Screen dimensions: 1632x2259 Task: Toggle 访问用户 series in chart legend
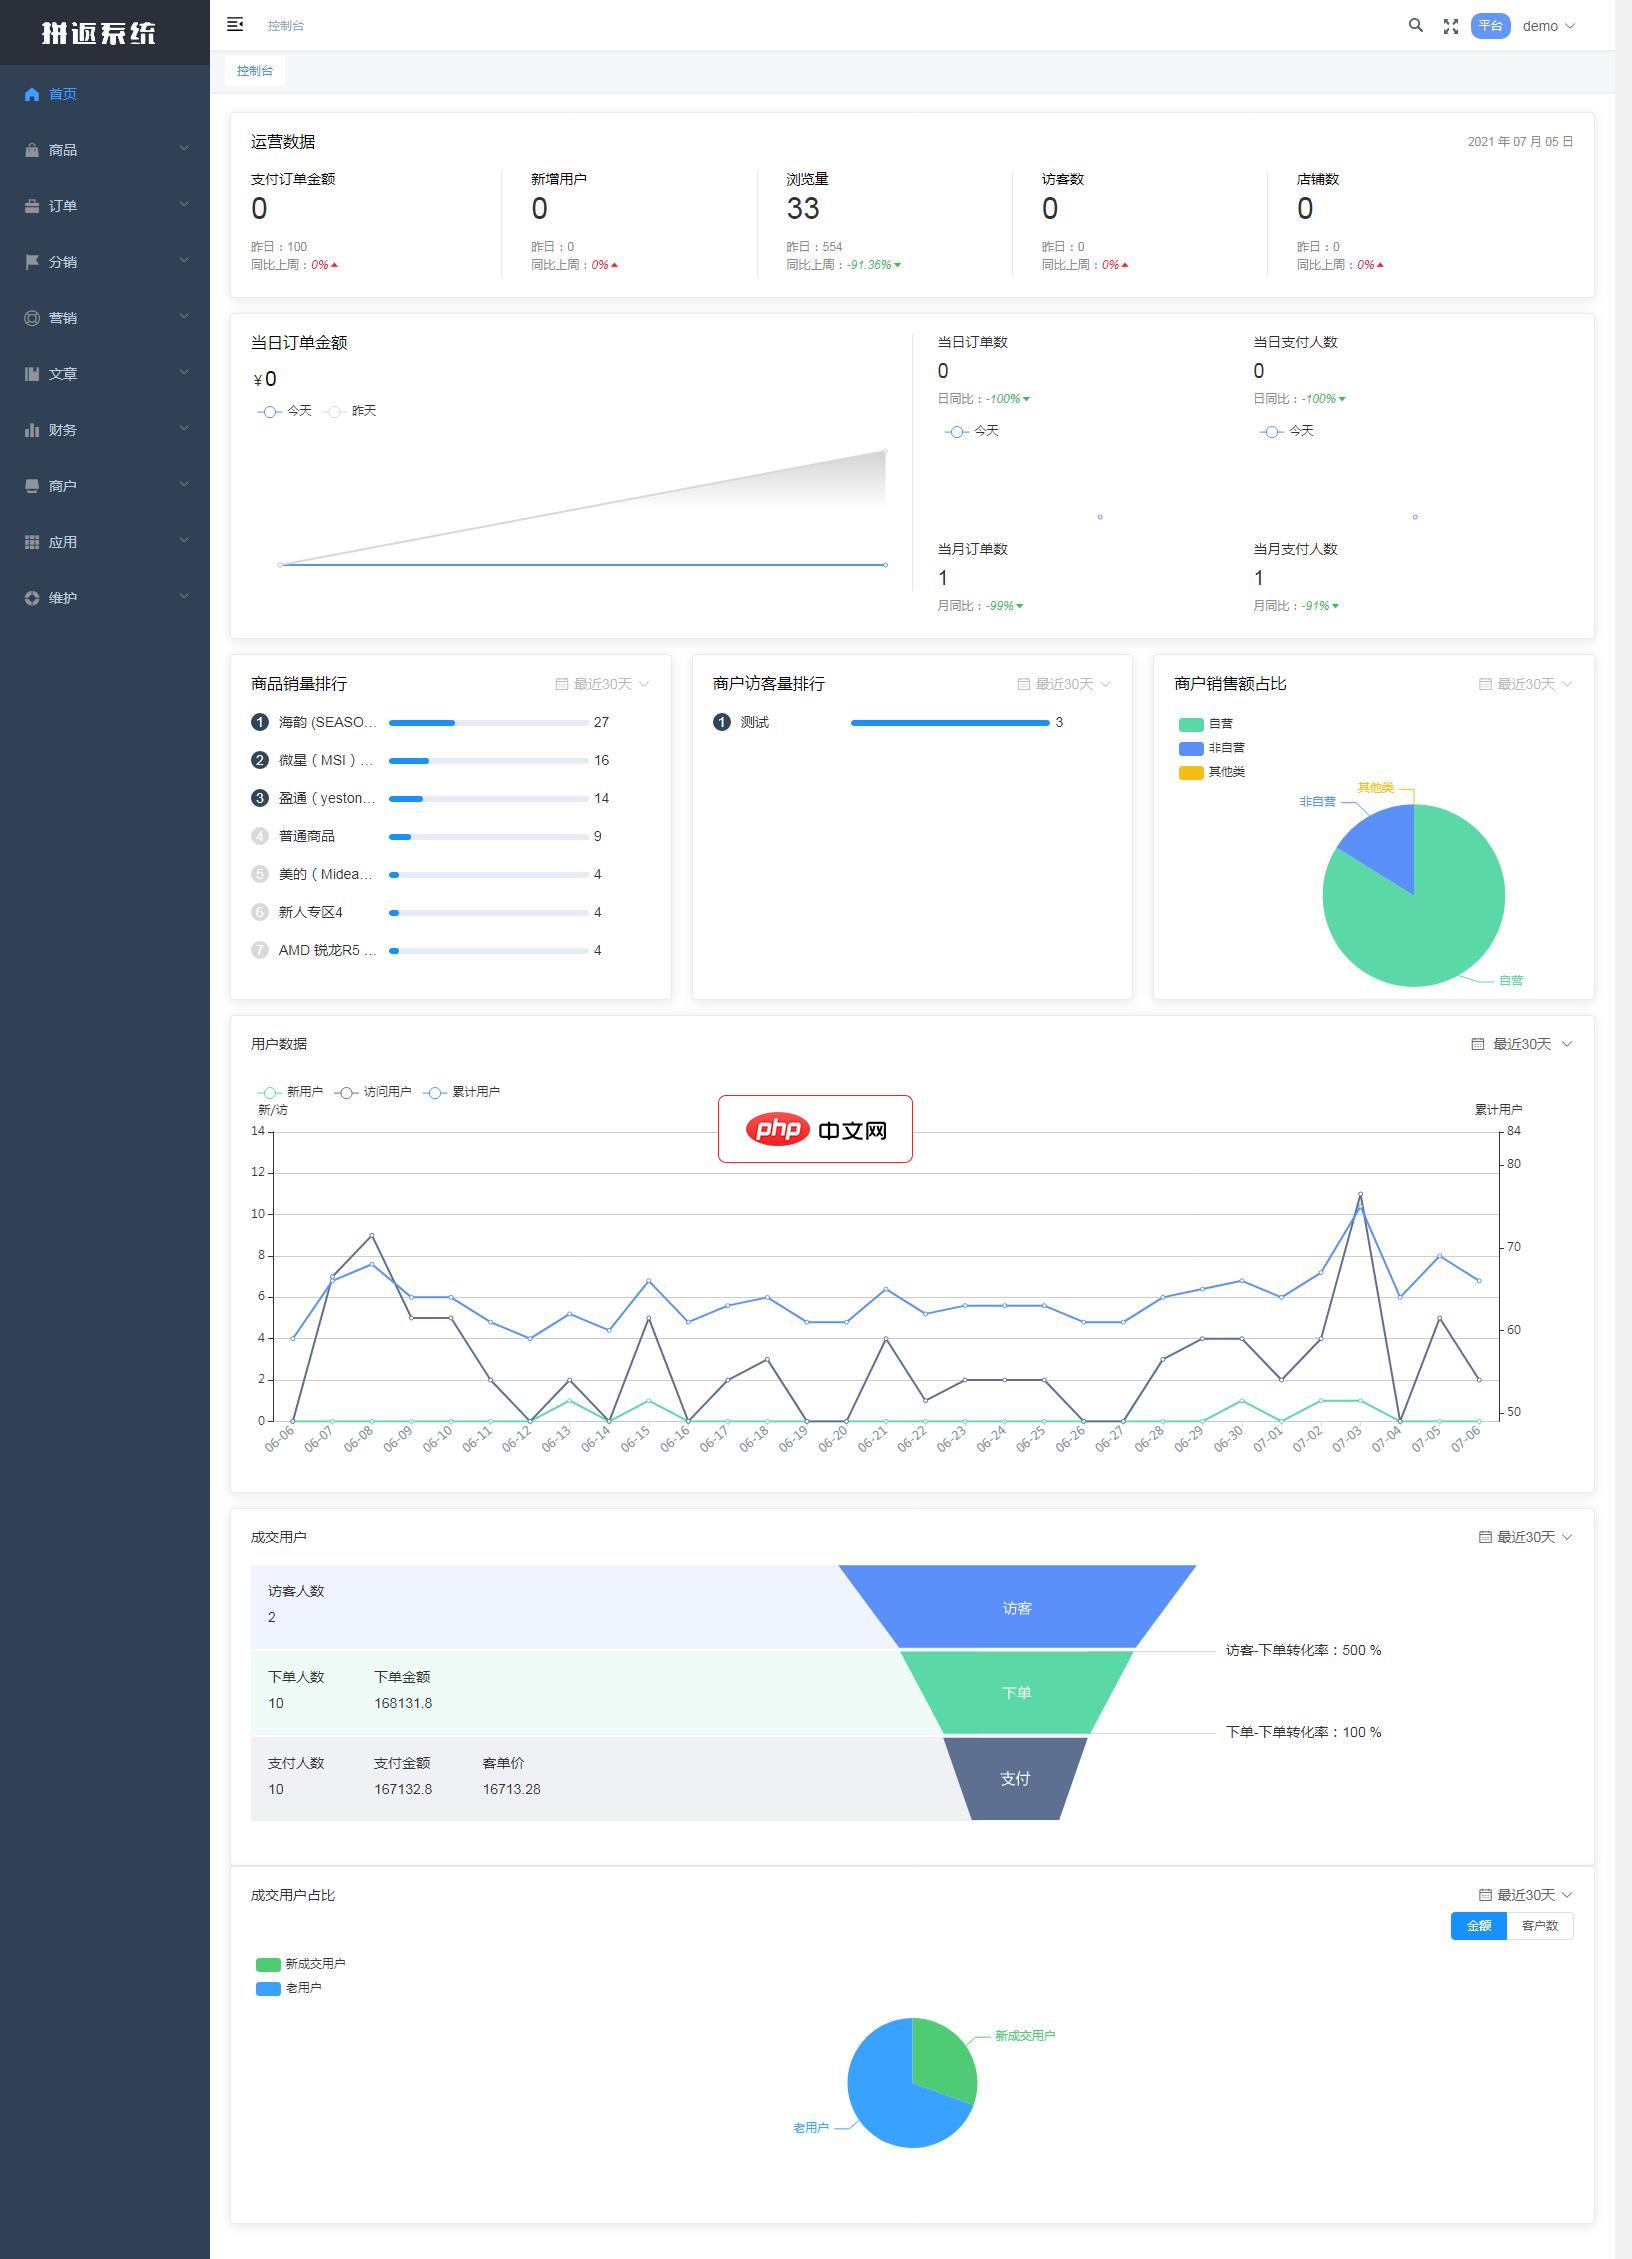coord(373,1092)
